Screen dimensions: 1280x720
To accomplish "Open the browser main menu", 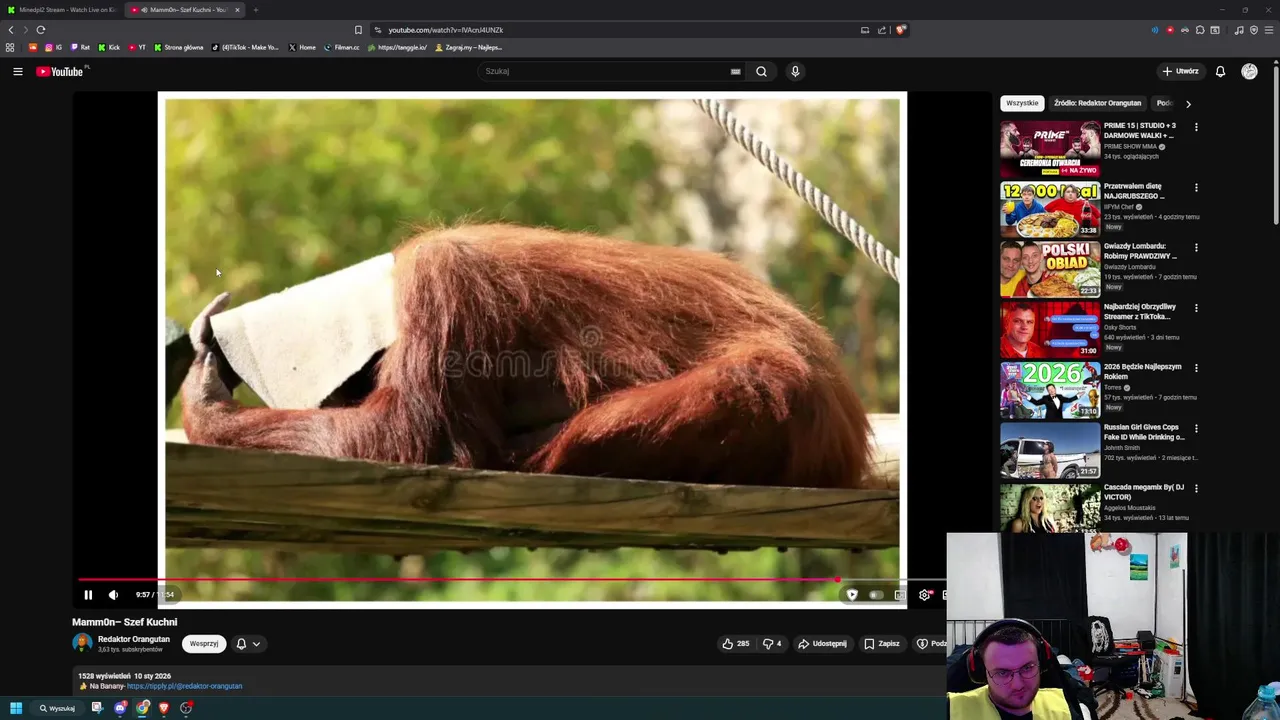I will 1269,30.
